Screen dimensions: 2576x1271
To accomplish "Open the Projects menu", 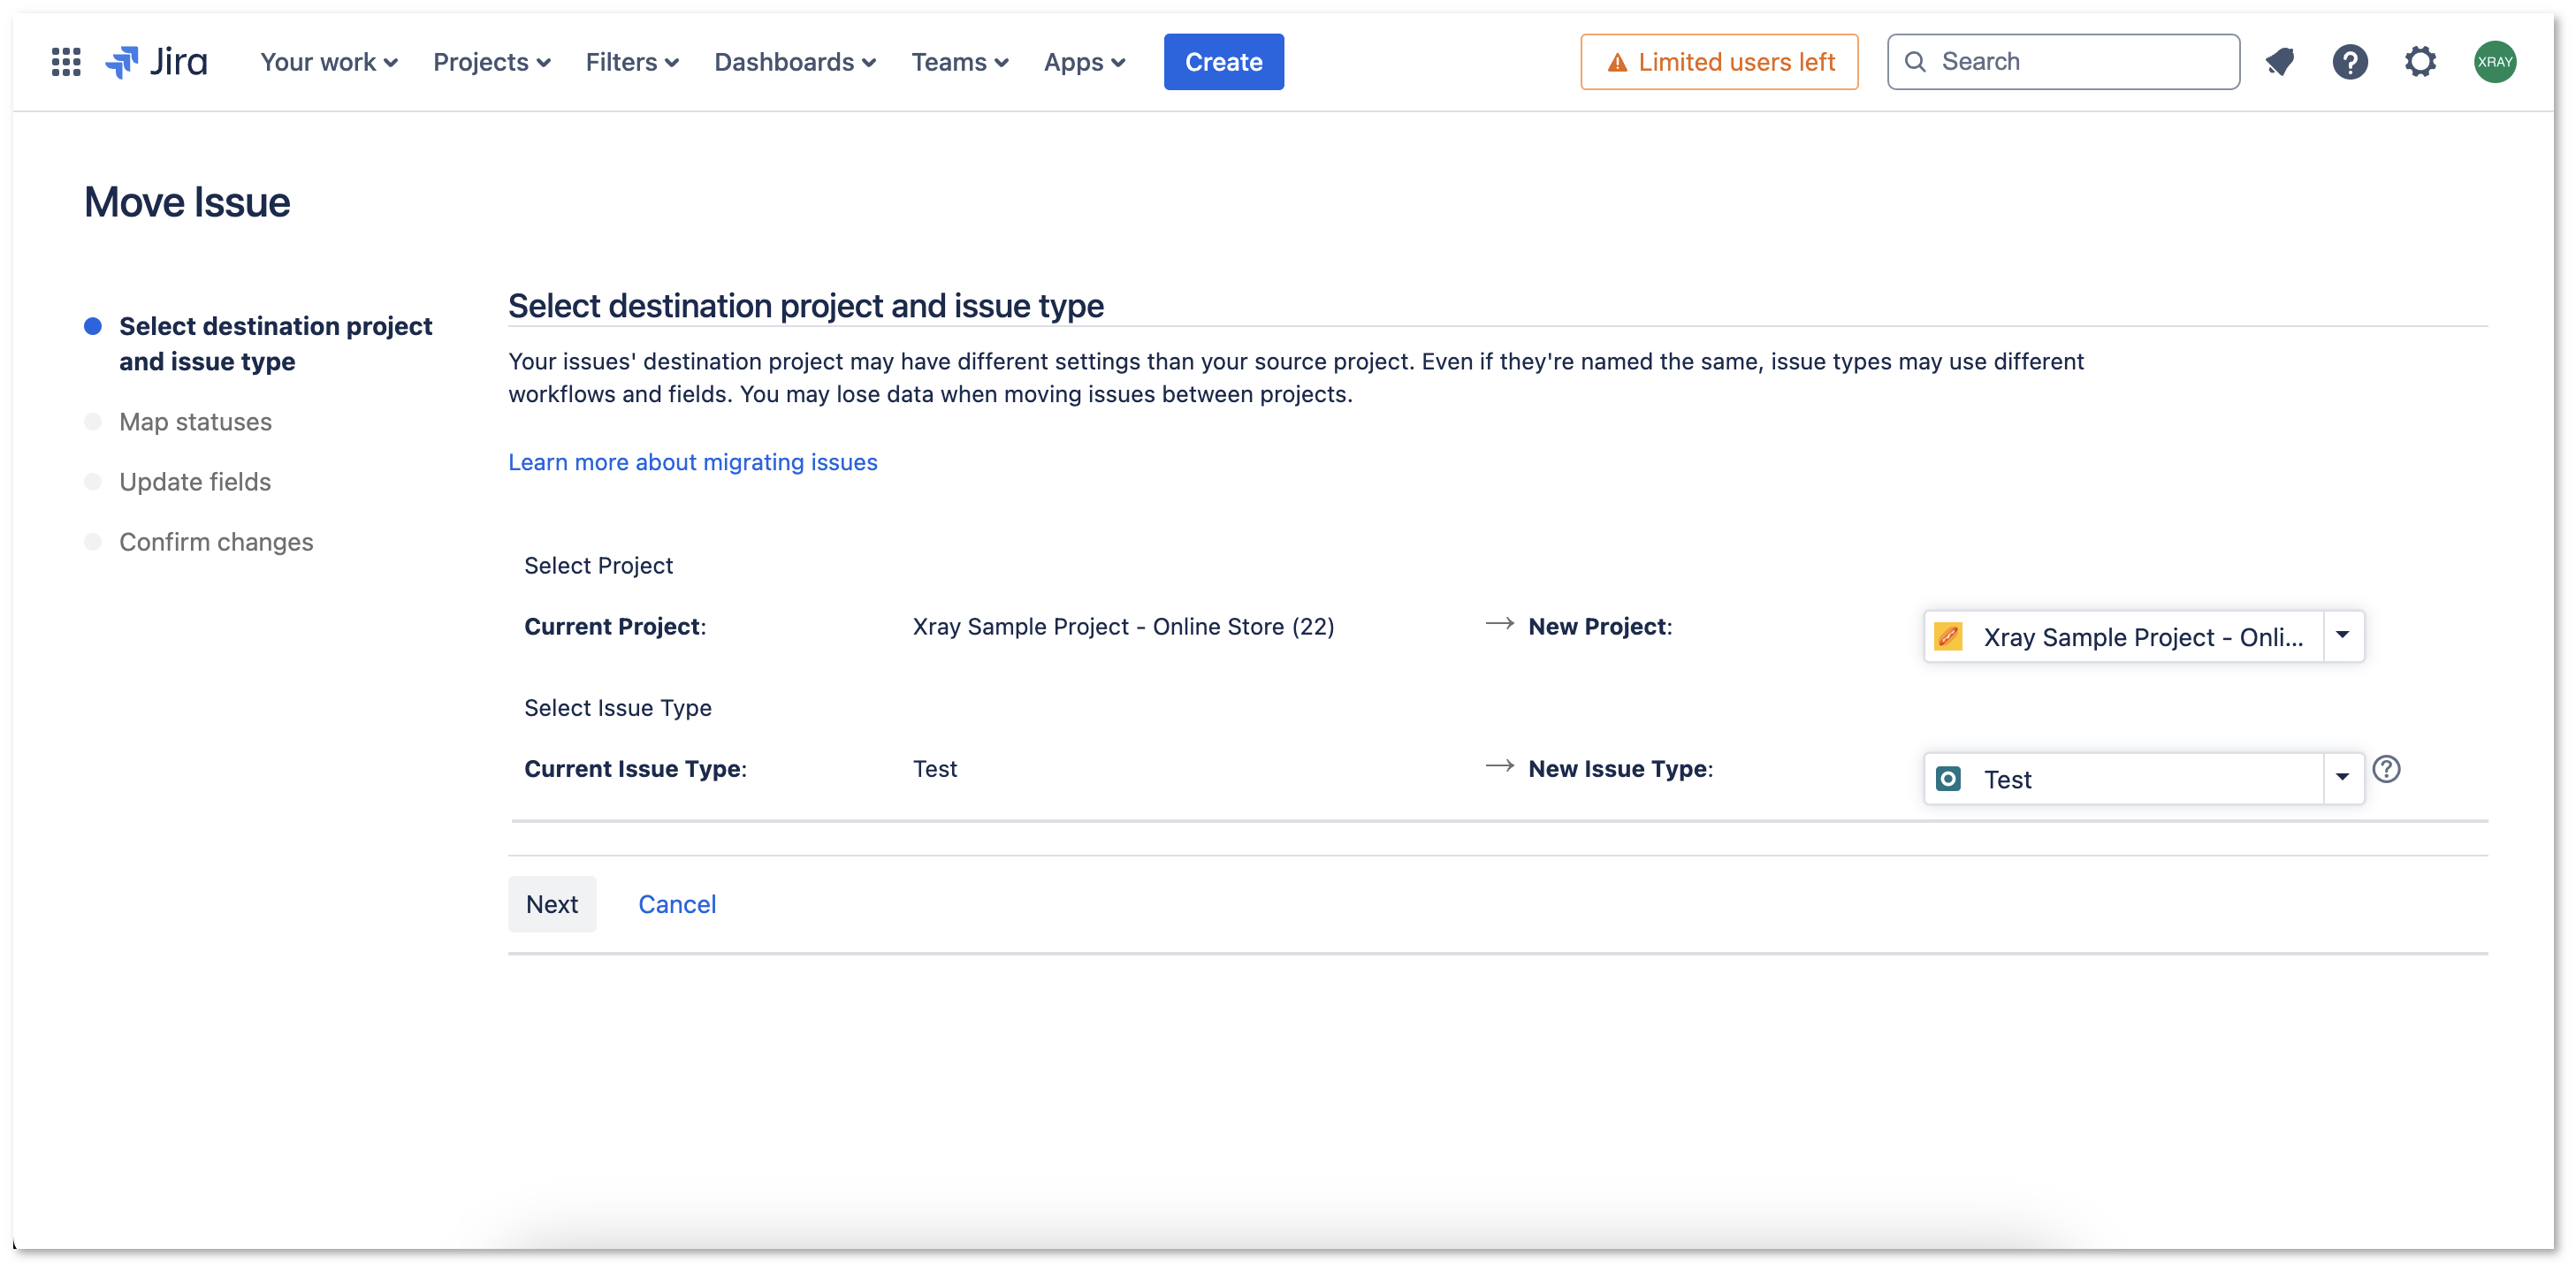I will (491, 62).
